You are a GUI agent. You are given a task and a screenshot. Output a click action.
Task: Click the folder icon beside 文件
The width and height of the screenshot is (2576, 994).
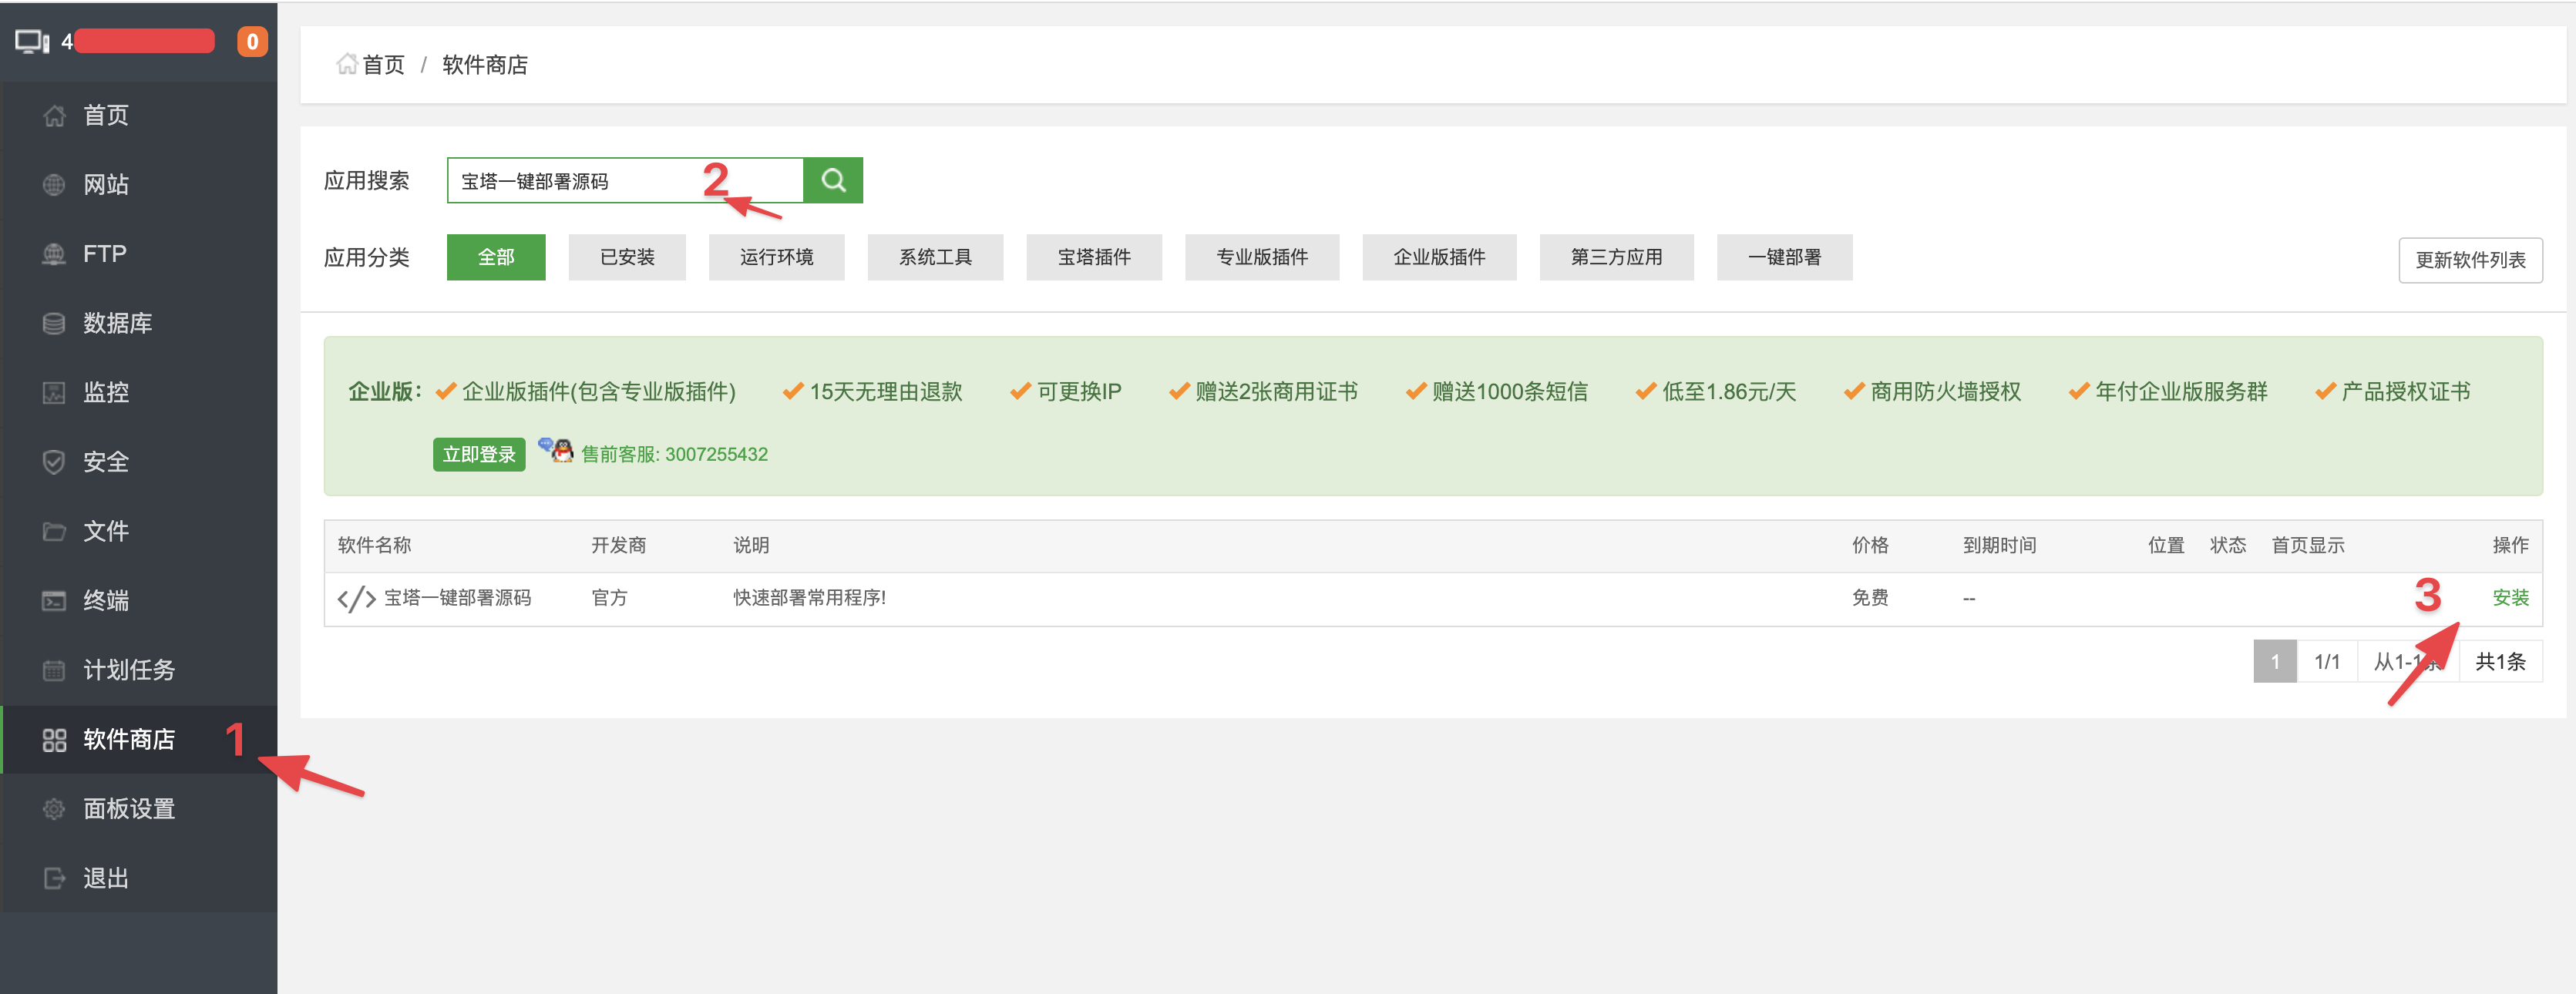coord(54,531)
